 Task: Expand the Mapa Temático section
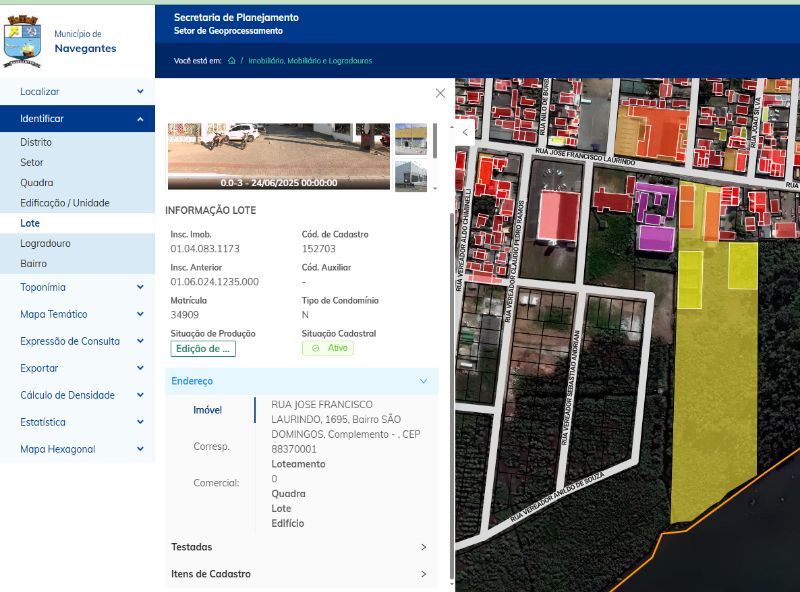tap(78, 314)
